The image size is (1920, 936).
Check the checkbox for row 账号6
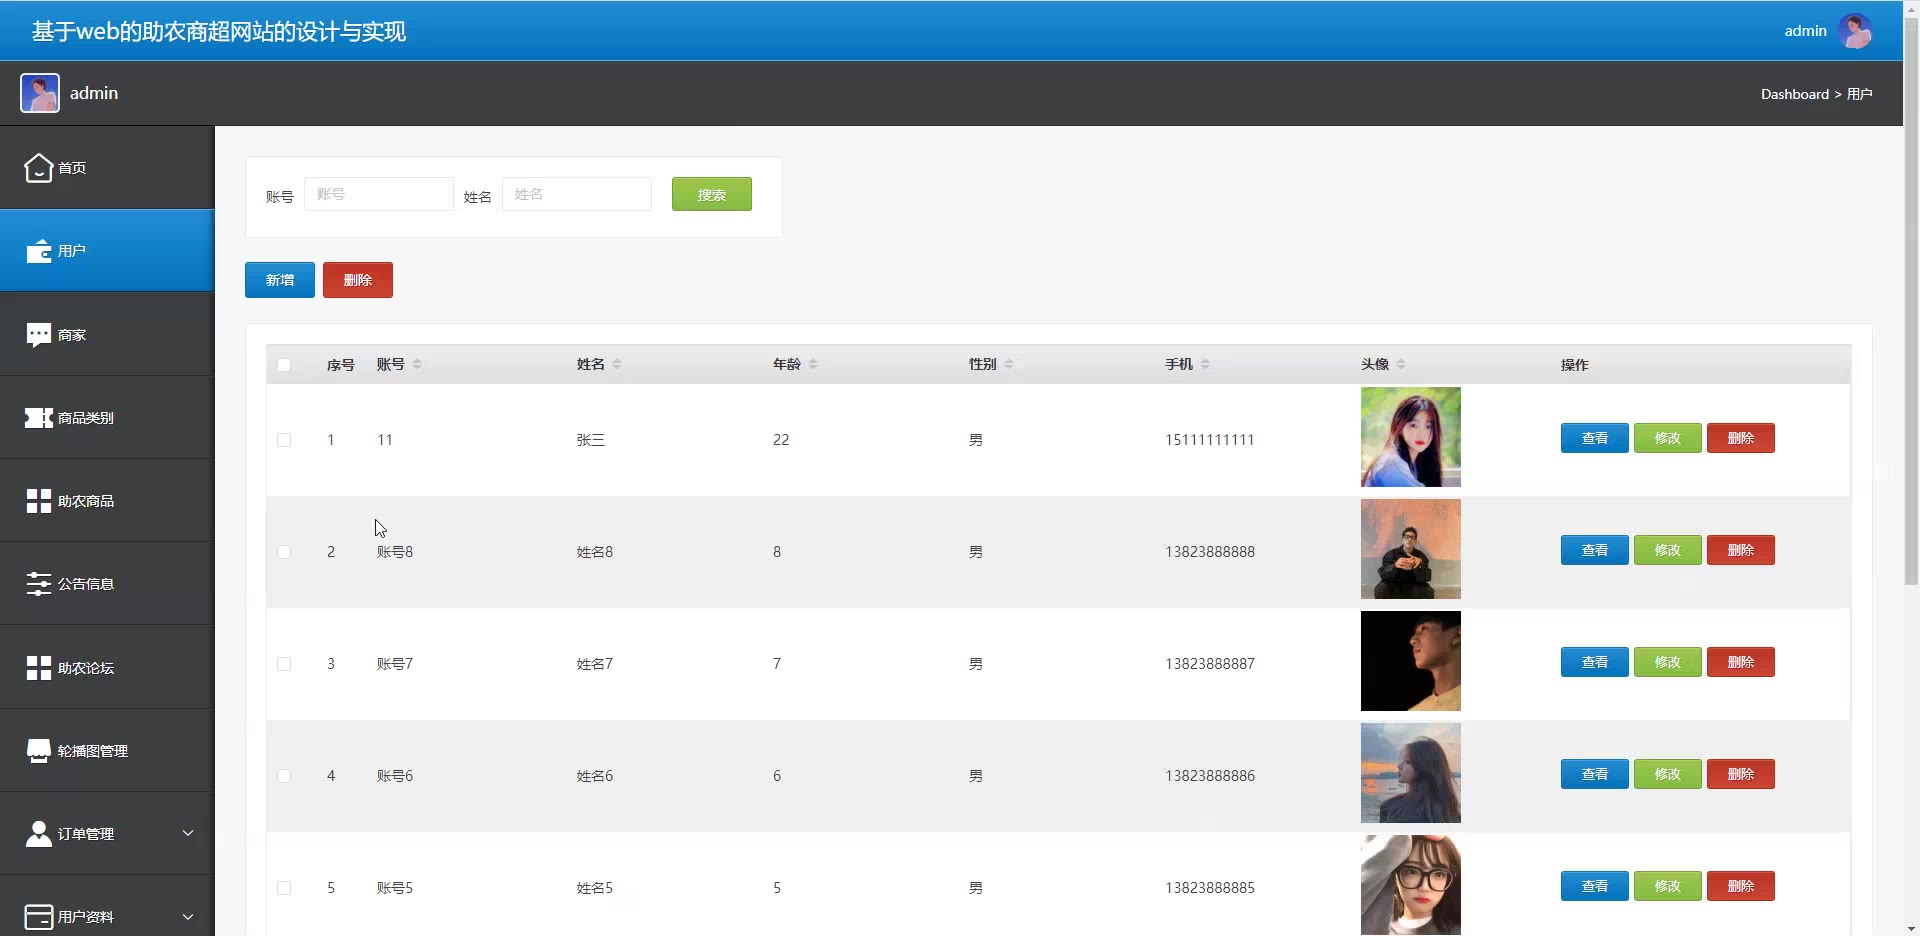click(x=284, y=776)
